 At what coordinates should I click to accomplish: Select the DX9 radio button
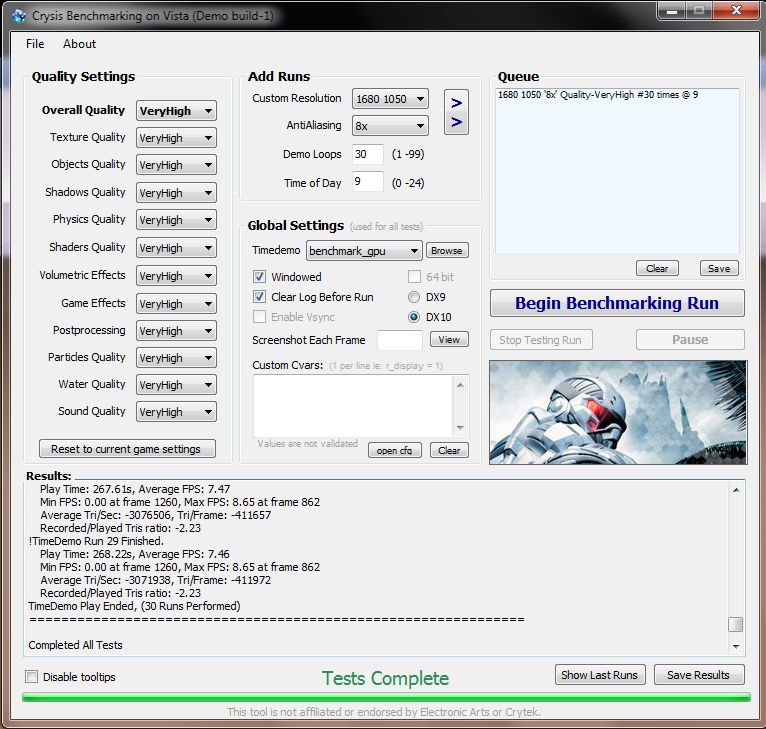[414, 297]
